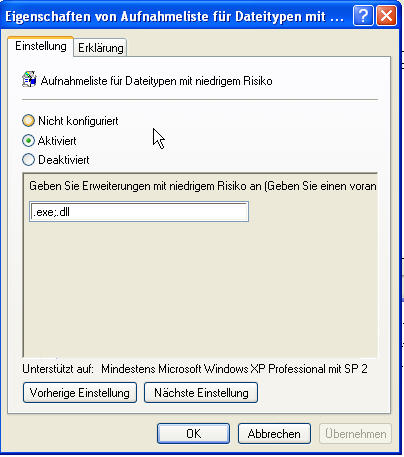This screenshot has height=457, width=404.
Task: Click the dialog title bar text
Action: click(174, 16)
